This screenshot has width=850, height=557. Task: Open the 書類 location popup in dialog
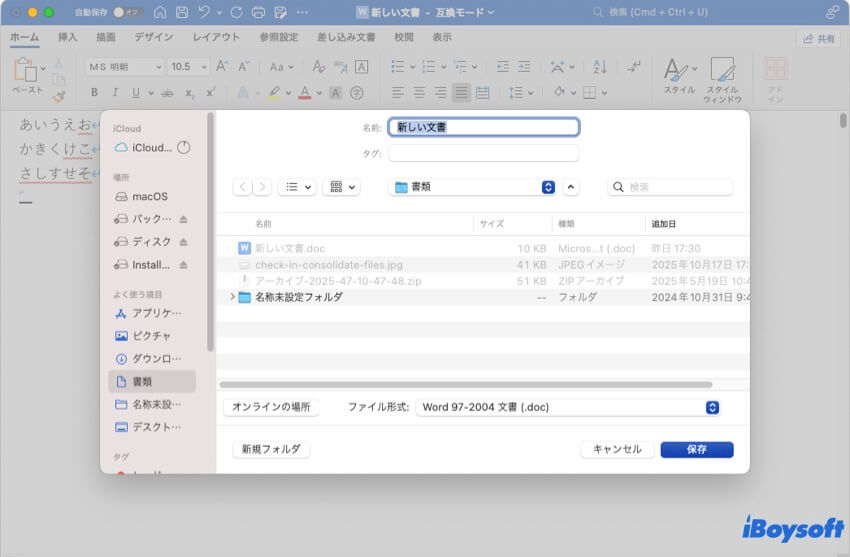coord(473,187)
